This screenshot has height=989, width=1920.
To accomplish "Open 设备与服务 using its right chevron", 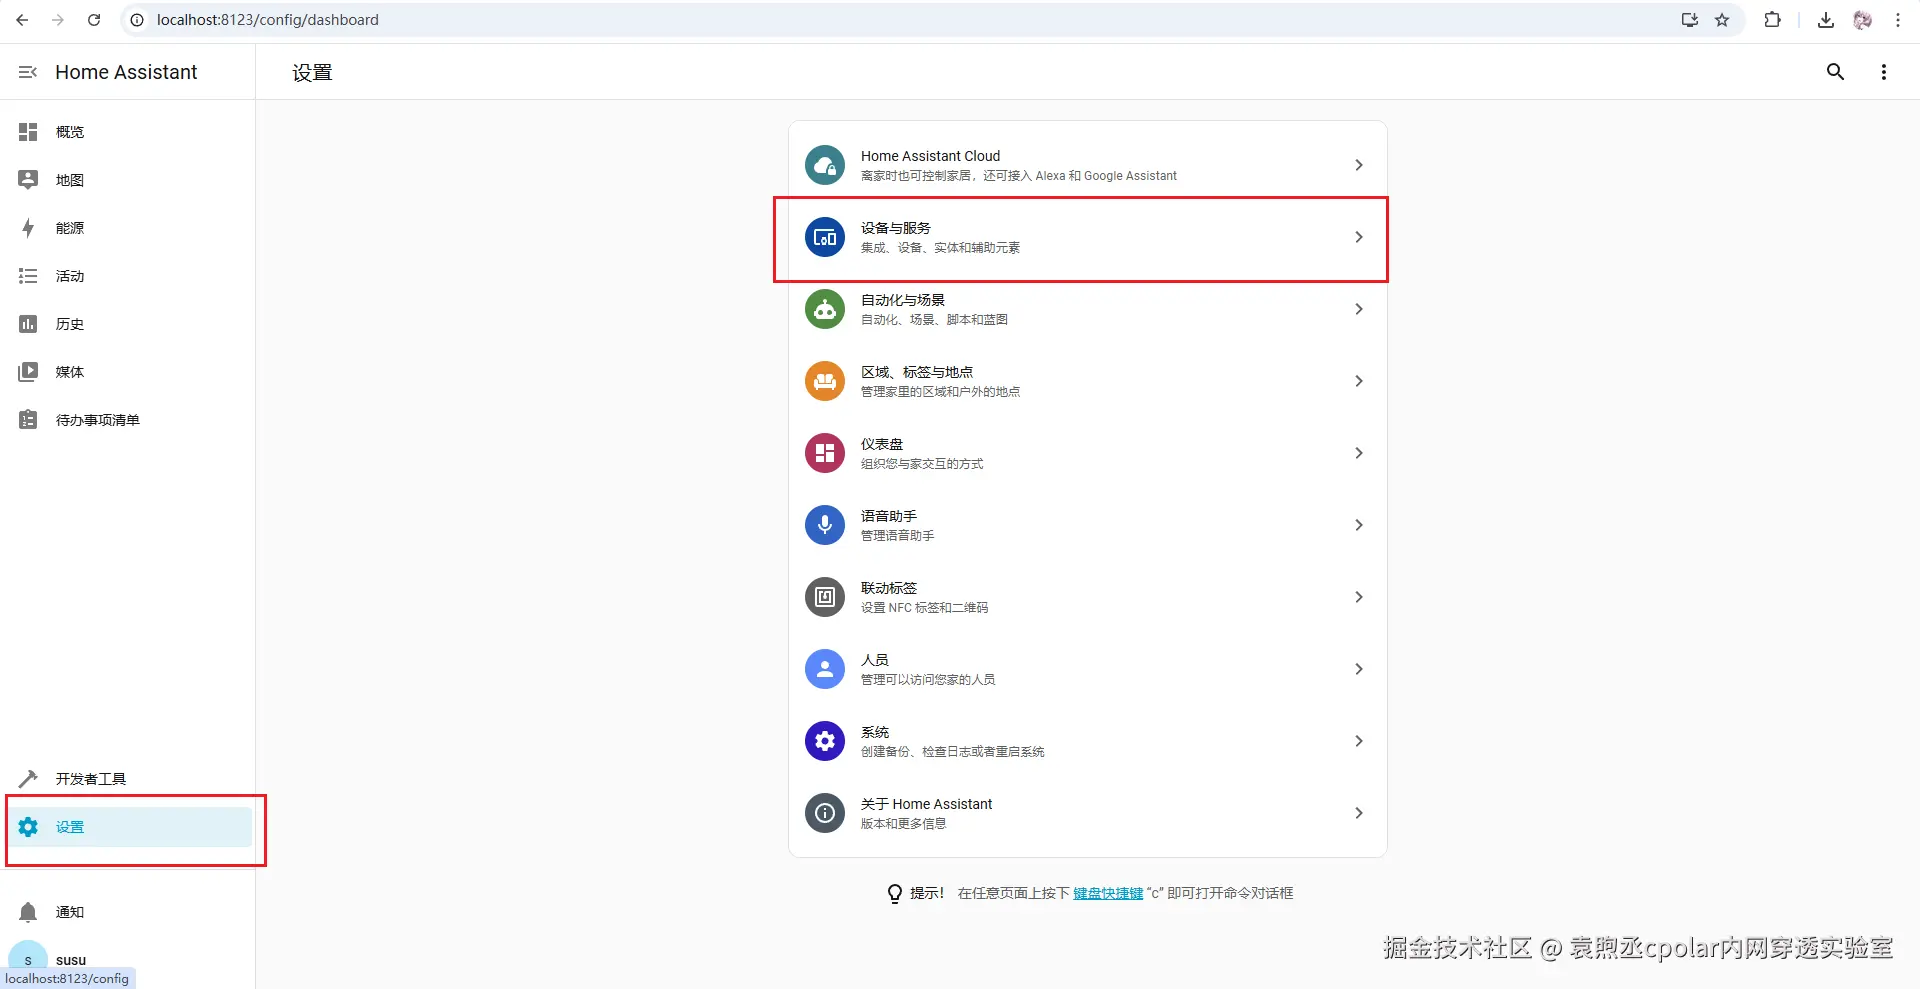I will click(x=1358, y=237).
